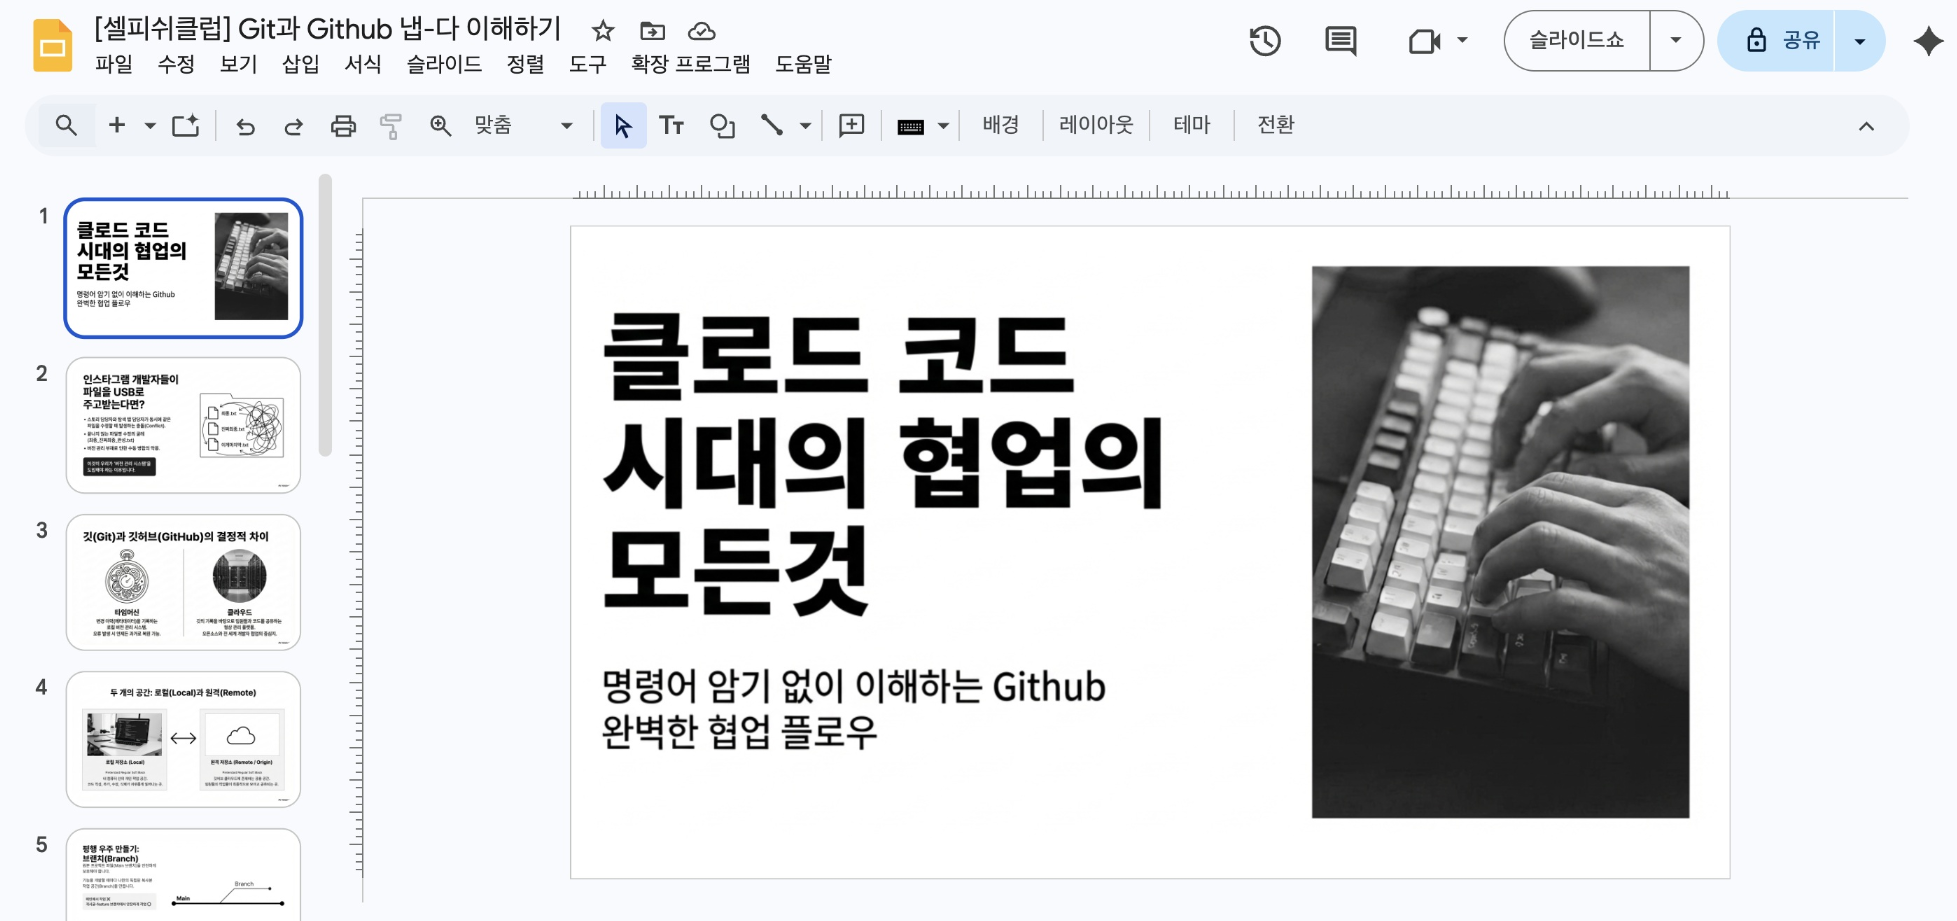
Task: Open version history clock icon
Action: tap(1265, 41)
